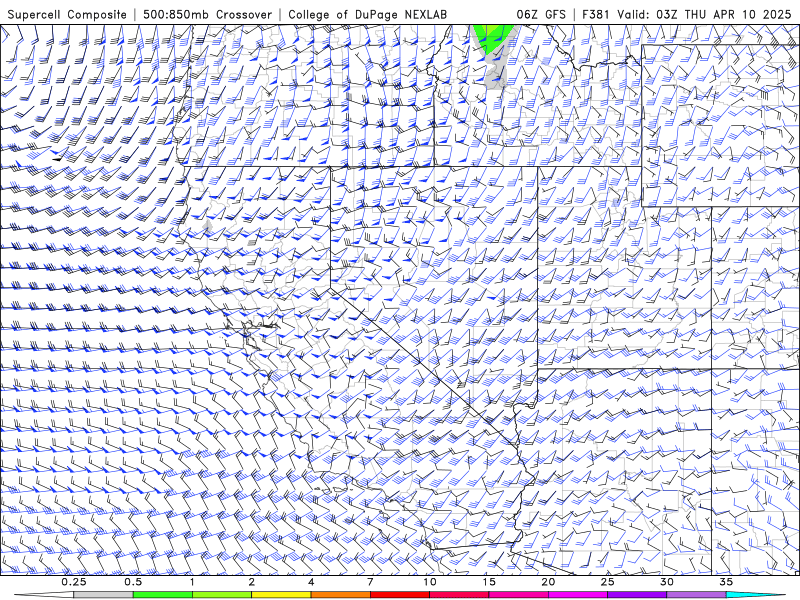Click the "Valid: 03Z THU APR 10 2025" text

[705, 14]
